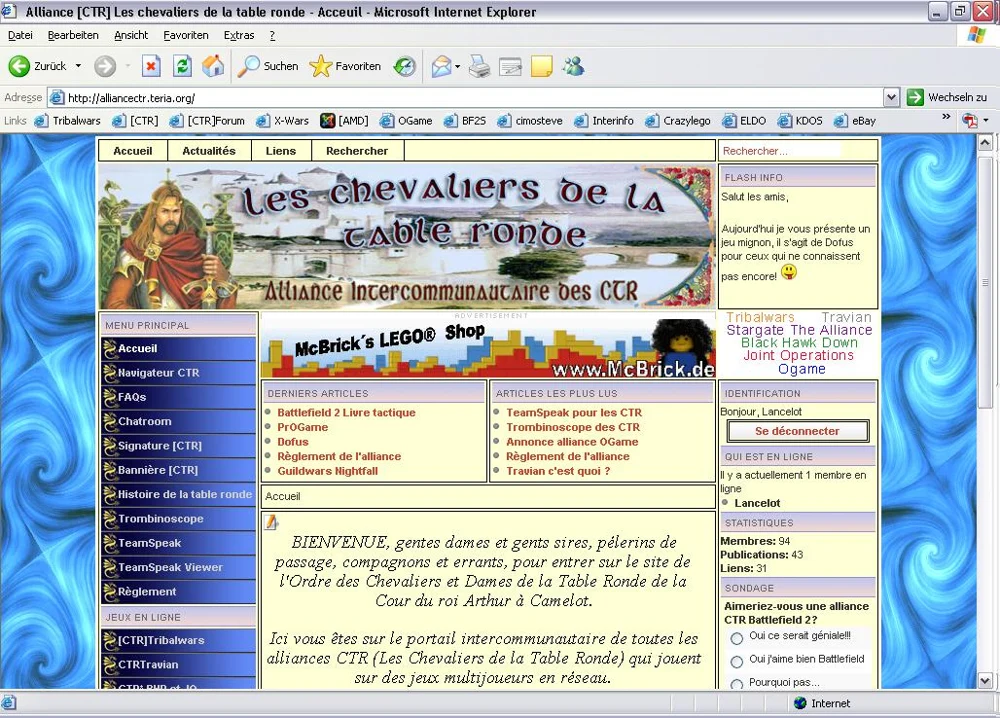Expand the Zurück history dropdown arrow
Screen dimensions: 1000x718
click(x=78, y=66)
